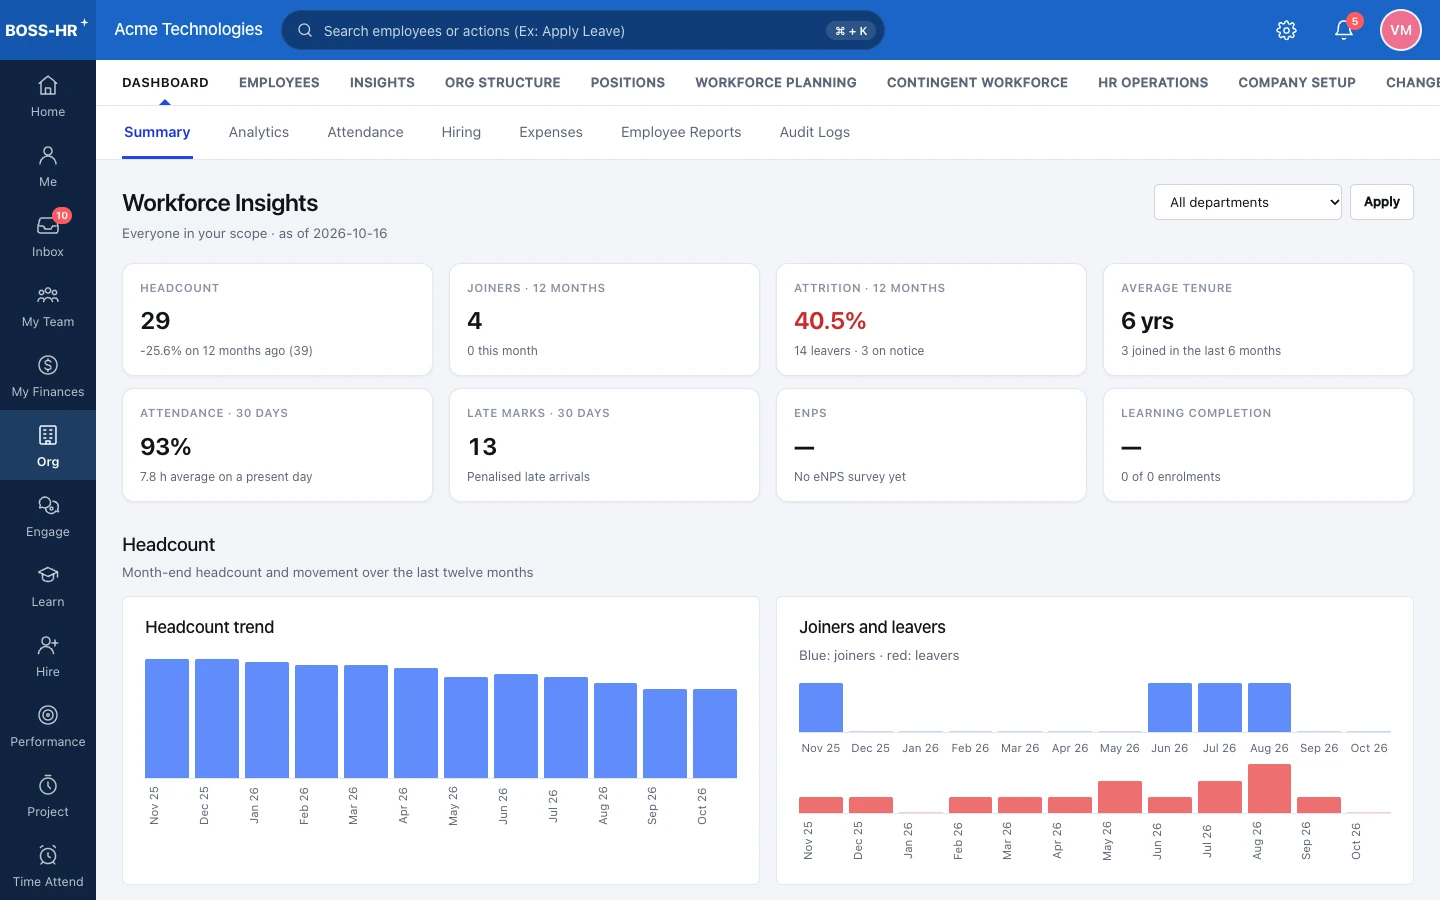
Task: Open the POSITIONS tab
Action: click(x=627, y=83)
